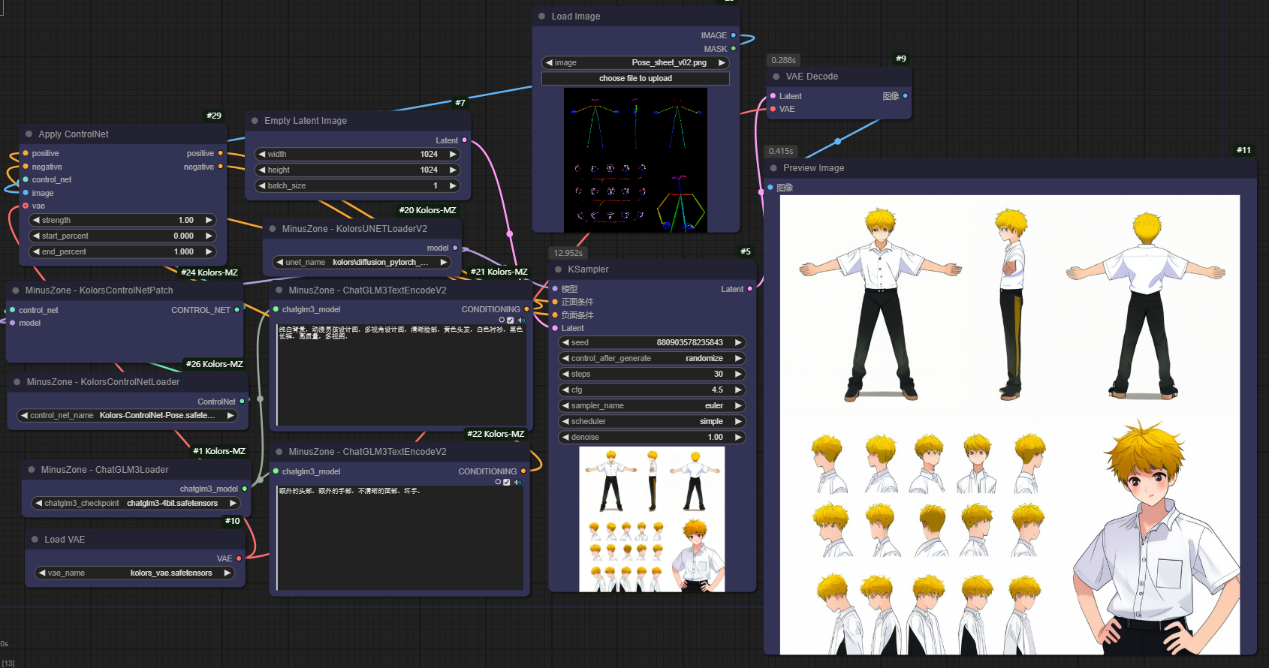Click the IMAGE output socket on Load Image

[x=733, y=36]
